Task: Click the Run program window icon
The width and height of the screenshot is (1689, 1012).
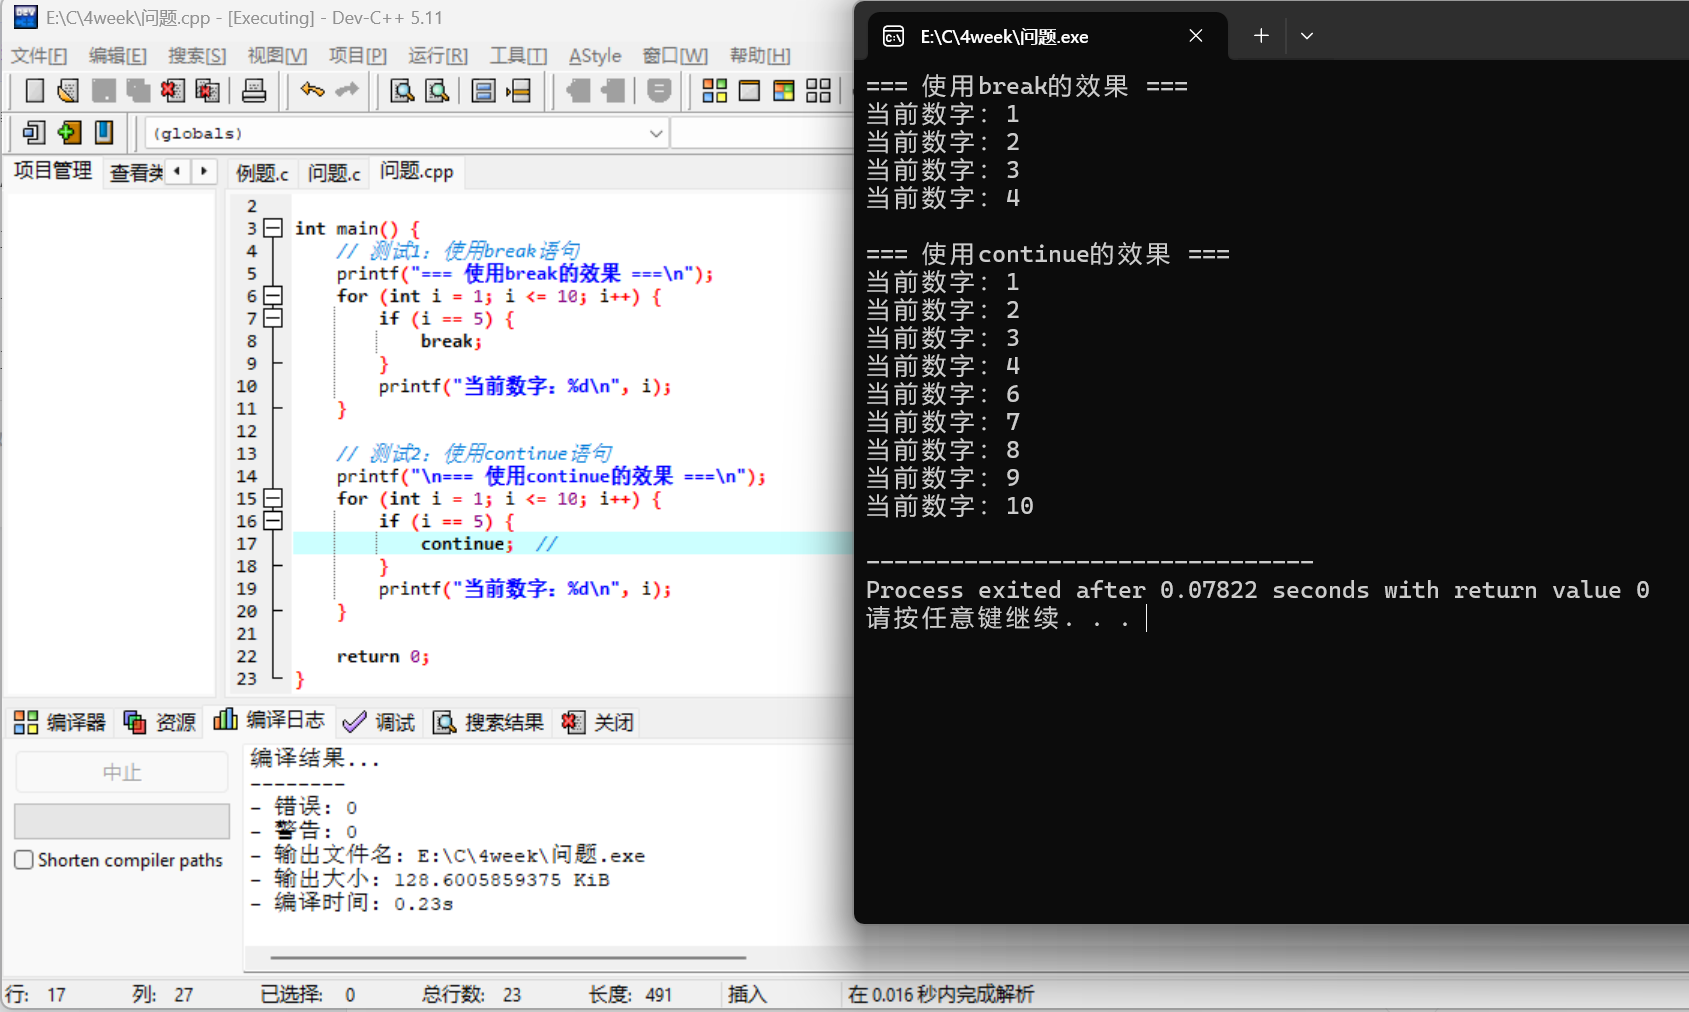Action: coord(749,91)
